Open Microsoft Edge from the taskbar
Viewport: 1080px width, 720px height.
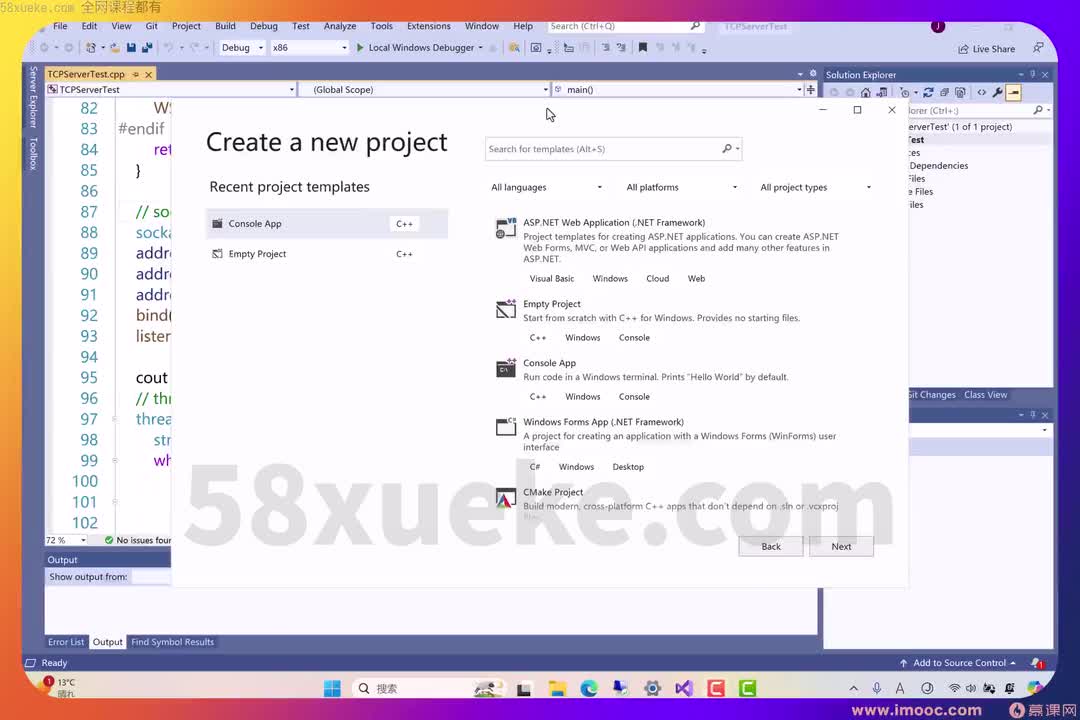pos(589,688)
